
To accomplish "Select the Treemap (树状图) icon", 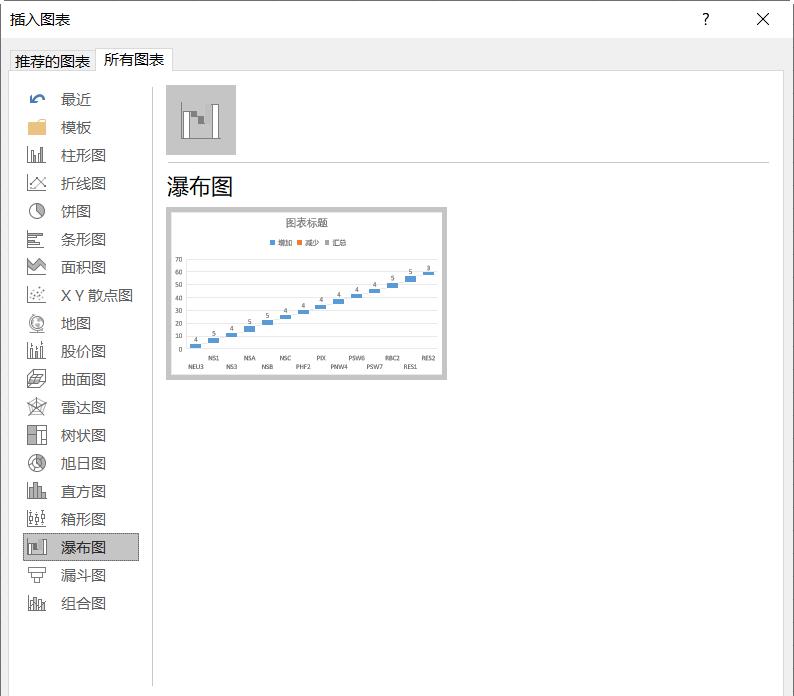I will point(36,435).
